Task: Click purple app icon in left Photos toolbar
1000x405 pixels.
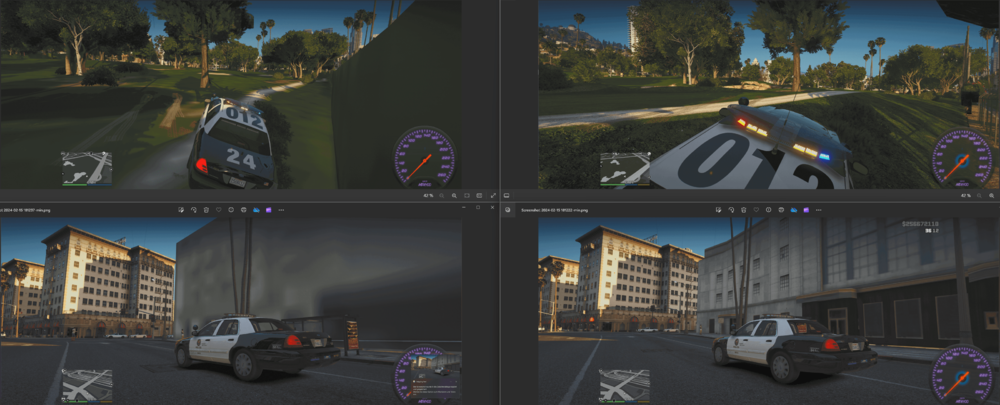Action: pyautogui.click(x=268, y=210)
